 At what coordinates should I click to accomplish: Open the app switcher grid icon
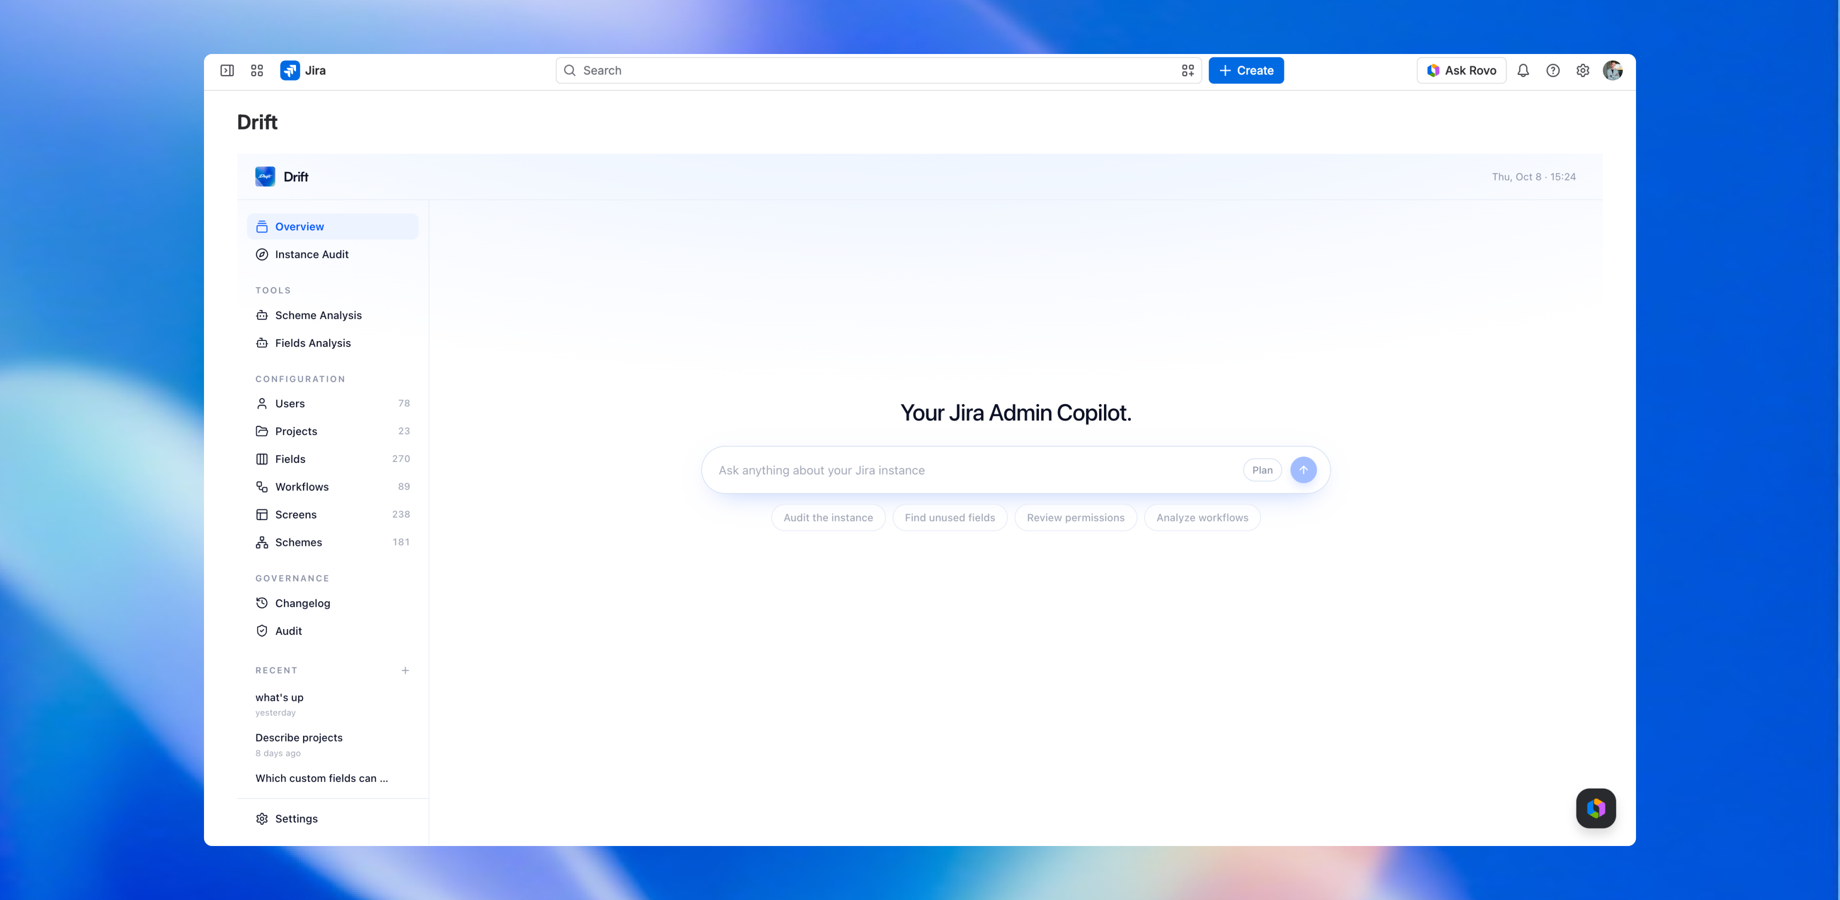coord(257,71)
